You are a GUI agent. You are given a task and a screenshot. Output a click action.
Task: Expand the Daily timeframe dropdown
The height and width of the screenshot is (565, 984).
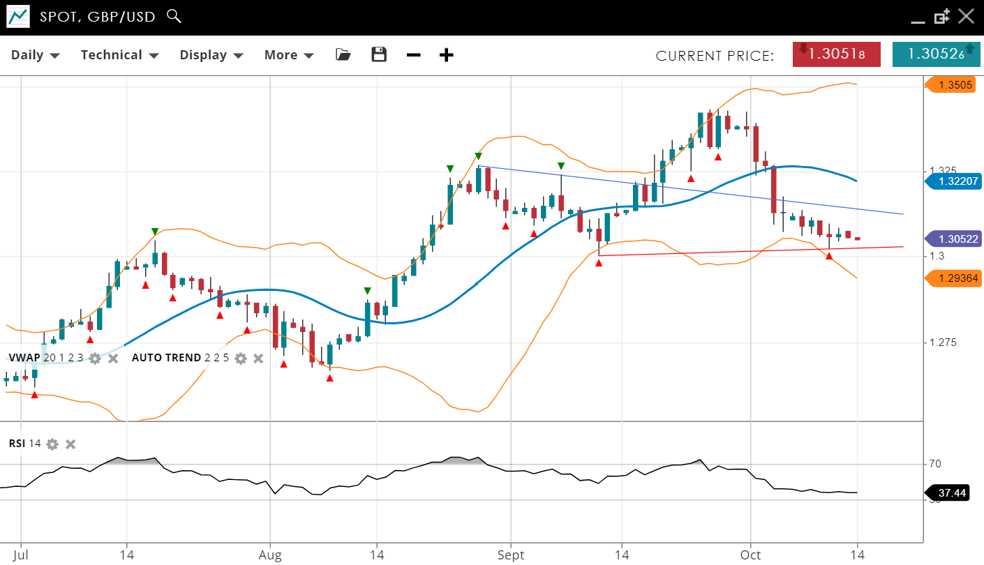[35, 55]
